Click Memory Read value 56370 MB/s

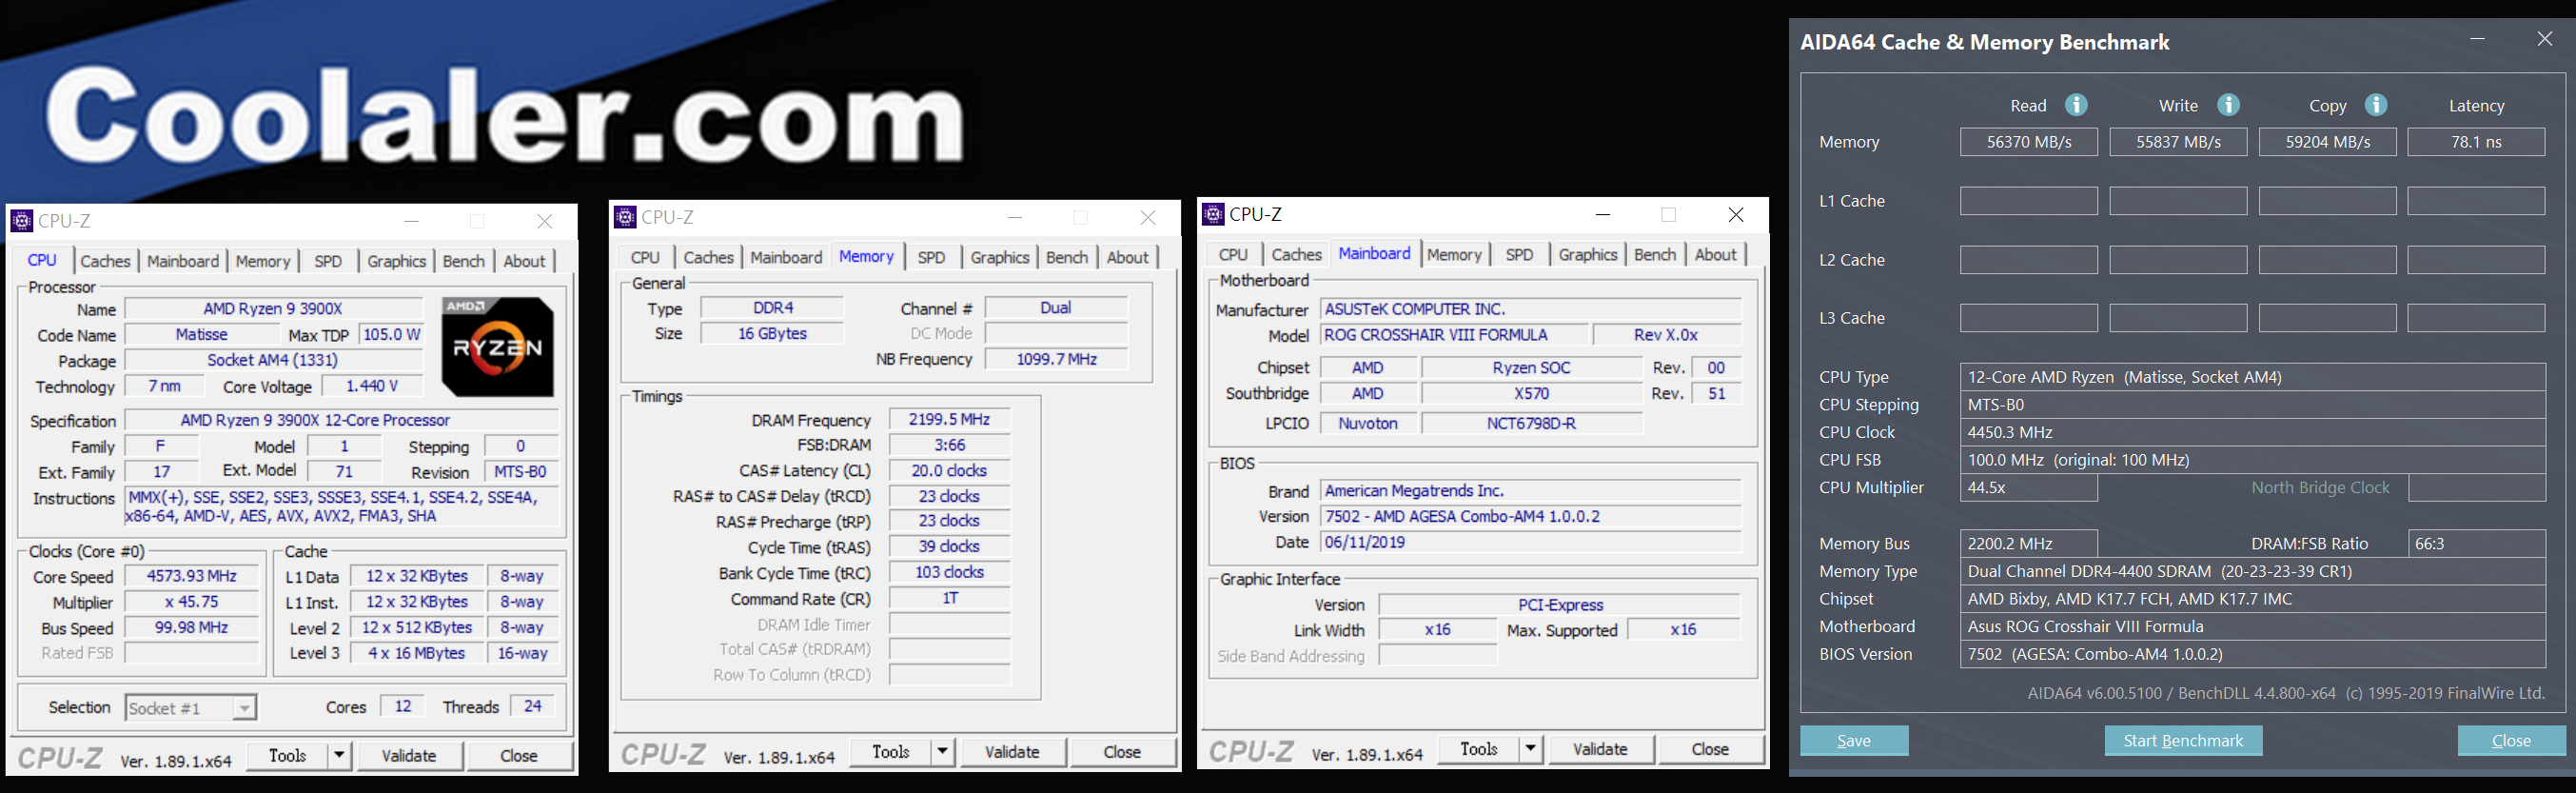pos(2028,142)
